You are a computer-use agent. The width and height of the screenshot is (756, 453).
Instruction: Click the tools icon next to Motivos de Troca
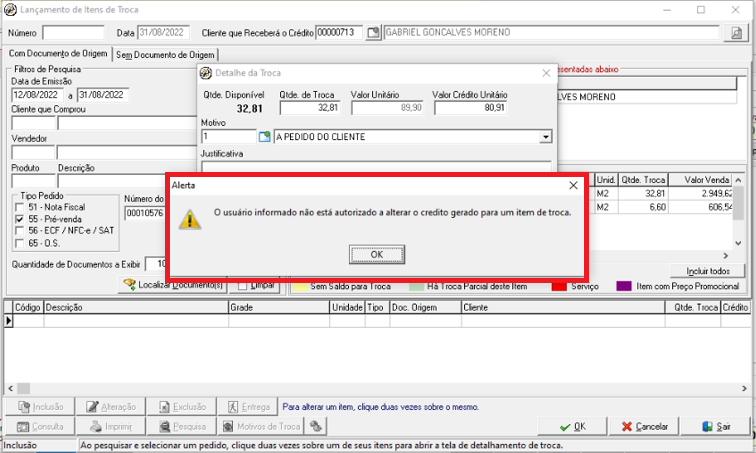click(x=316, y=426)
